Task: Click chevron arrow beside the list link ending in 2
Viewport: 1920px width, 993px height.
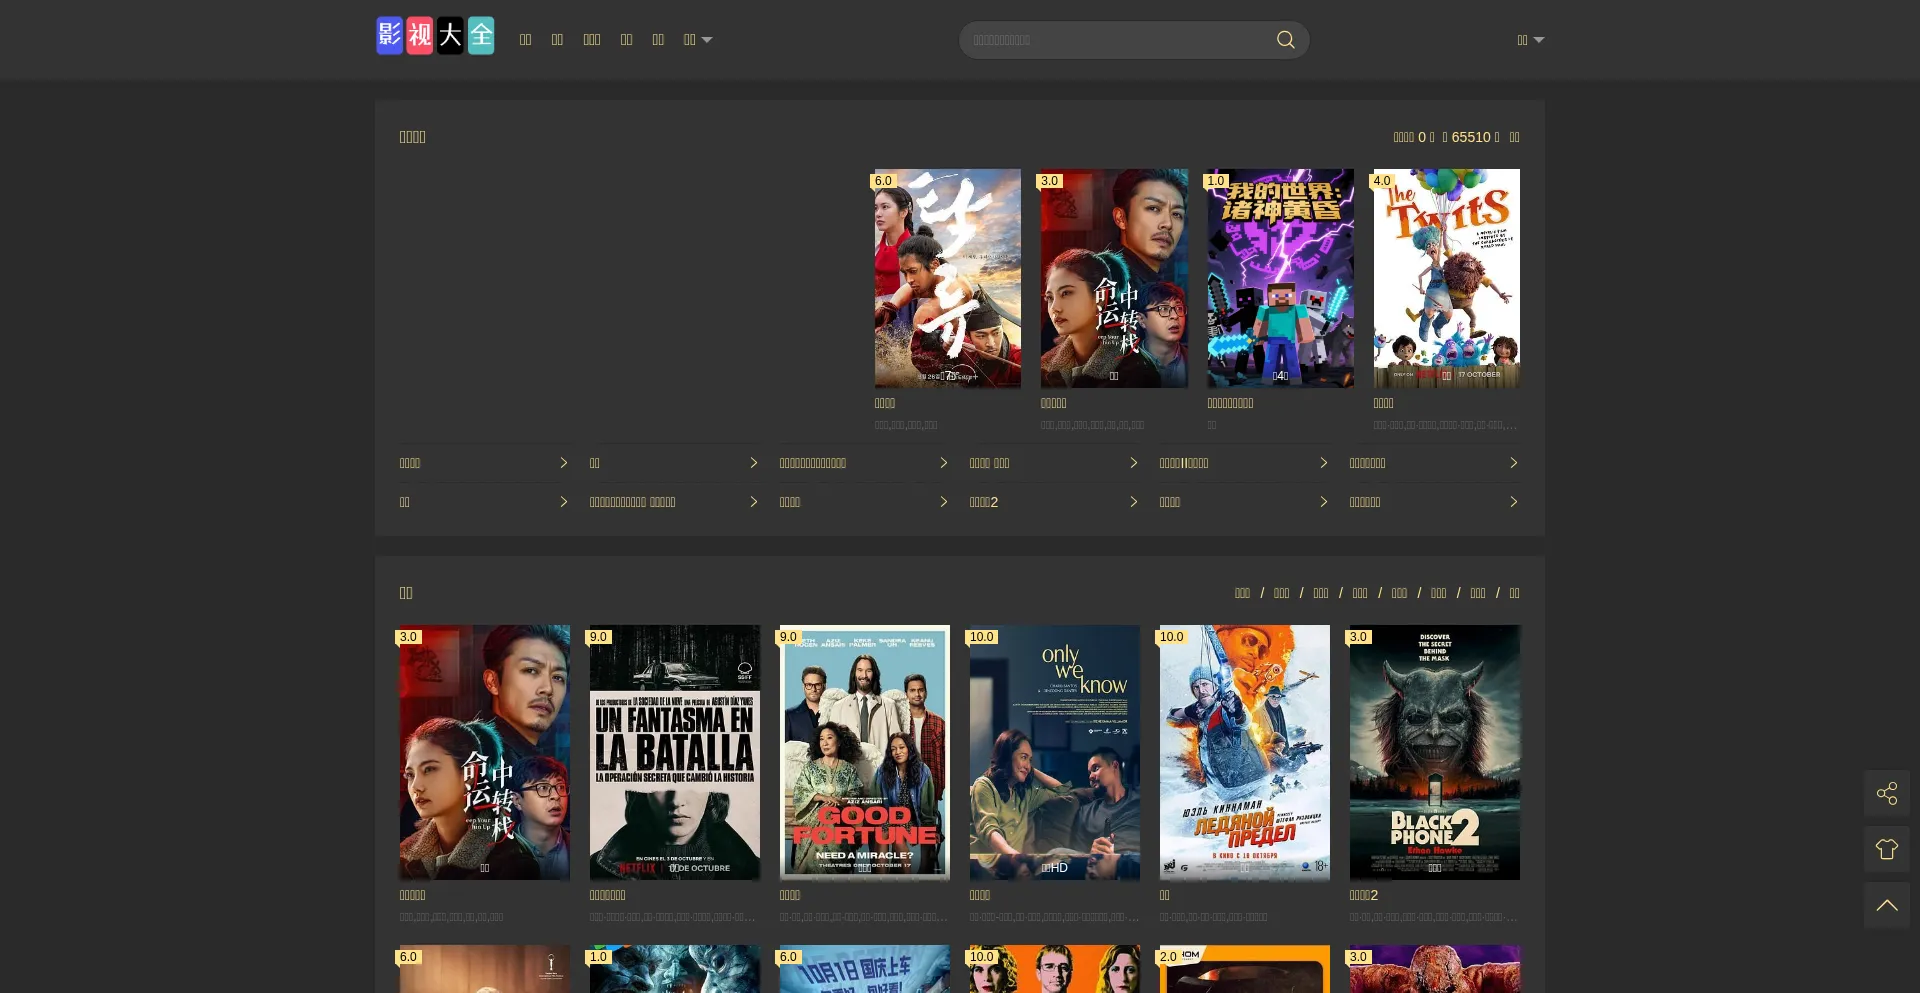Action: [1133, 502]
